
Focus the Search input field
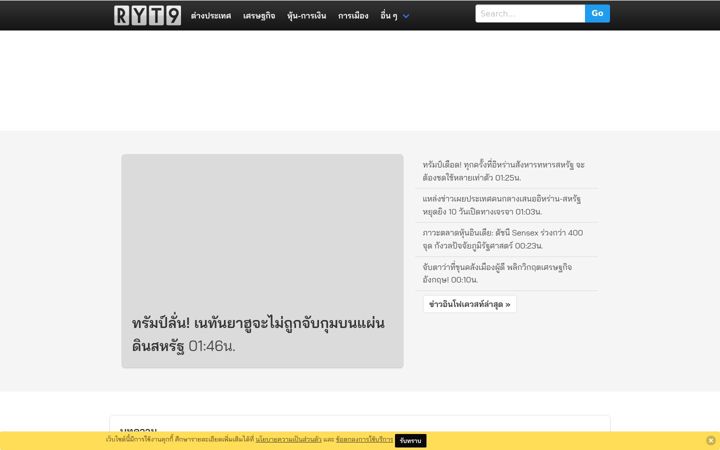[530, 13]
